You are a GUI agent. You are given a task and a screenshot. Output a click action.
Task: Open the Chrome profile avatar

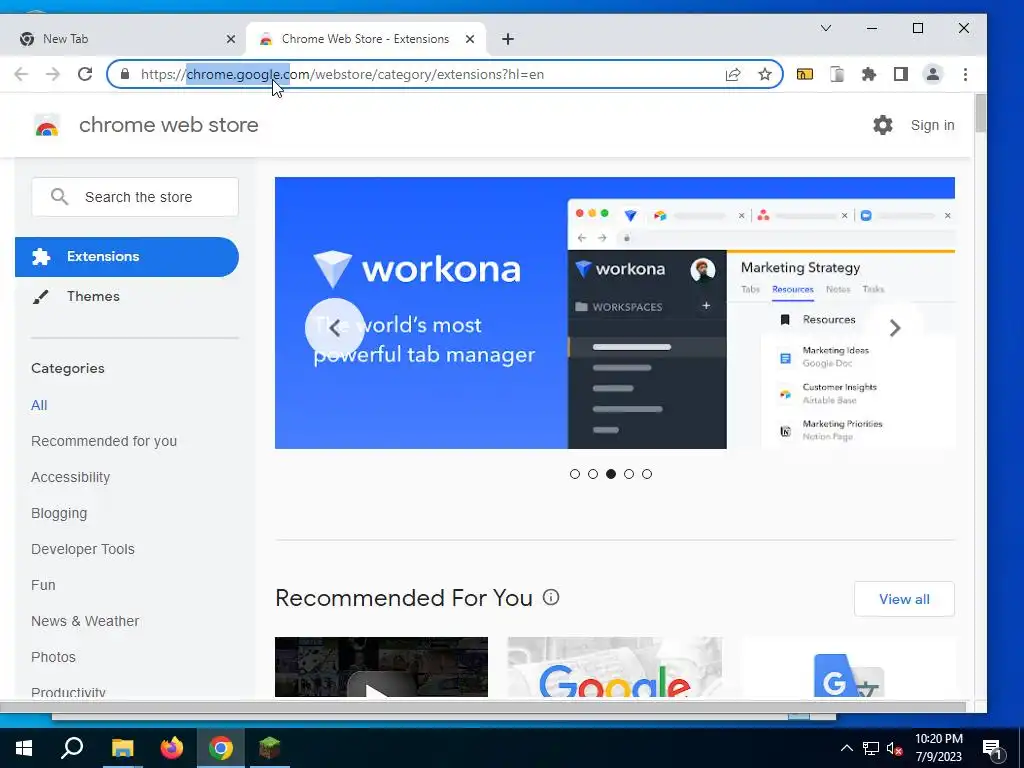point(933,74)
